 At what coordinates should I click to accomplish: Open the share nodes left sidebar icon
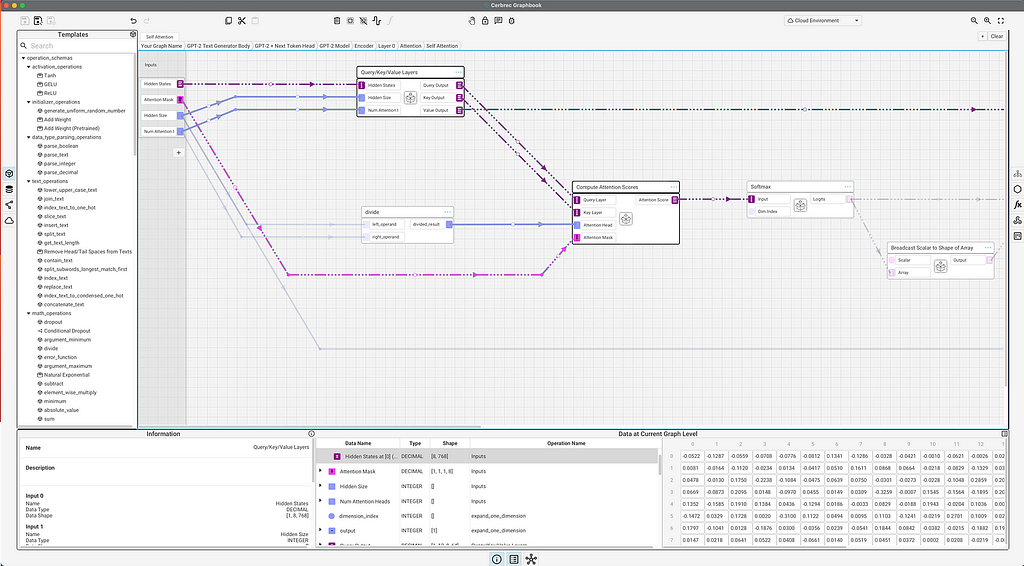click(x=9, y=205)
